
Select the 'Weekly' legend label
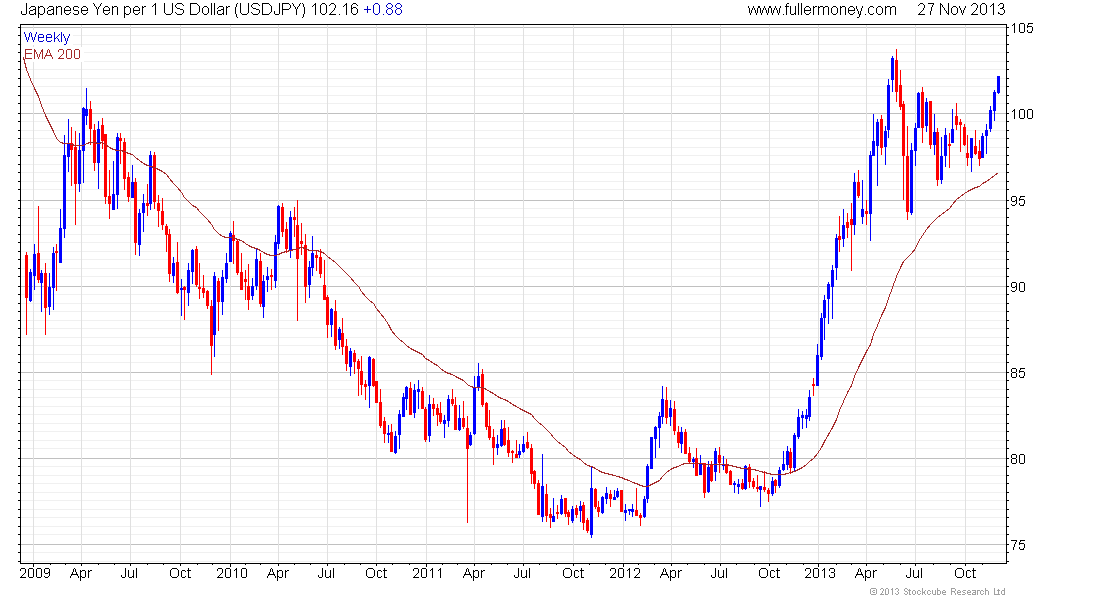pyautogui.click(x=47, y=37)
